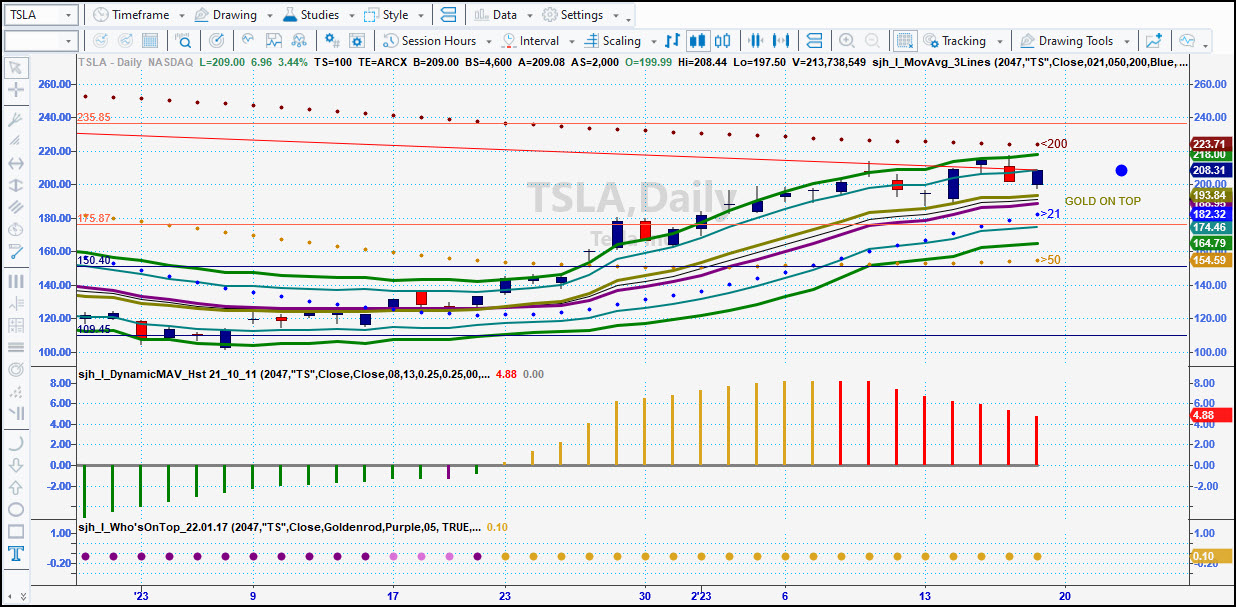1236x607 pixels.
Task: Expand the Studies dropdown arrow
Action: 351,16
